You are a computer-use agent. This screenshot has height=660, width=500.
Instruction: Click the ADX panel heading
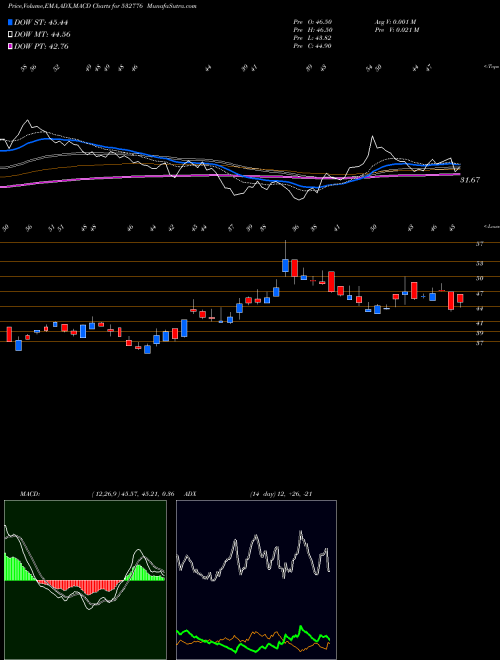191,494
